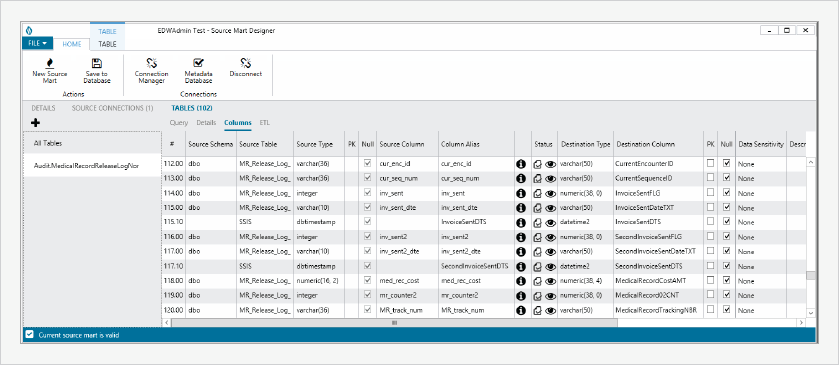Click Save to Database icon
This screenshot has width=839, height=365.
(x=97, y=63)
